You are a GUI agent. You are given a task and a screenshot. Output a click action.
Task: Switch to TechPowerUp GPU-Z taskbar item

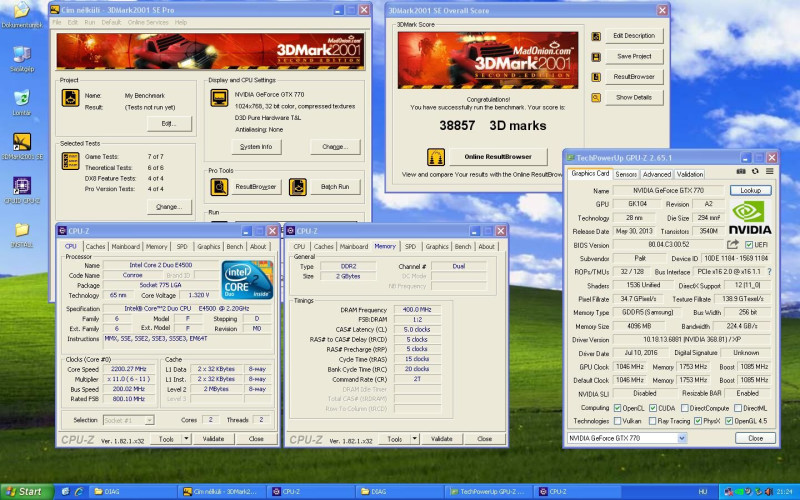click(x=487, y=491)
